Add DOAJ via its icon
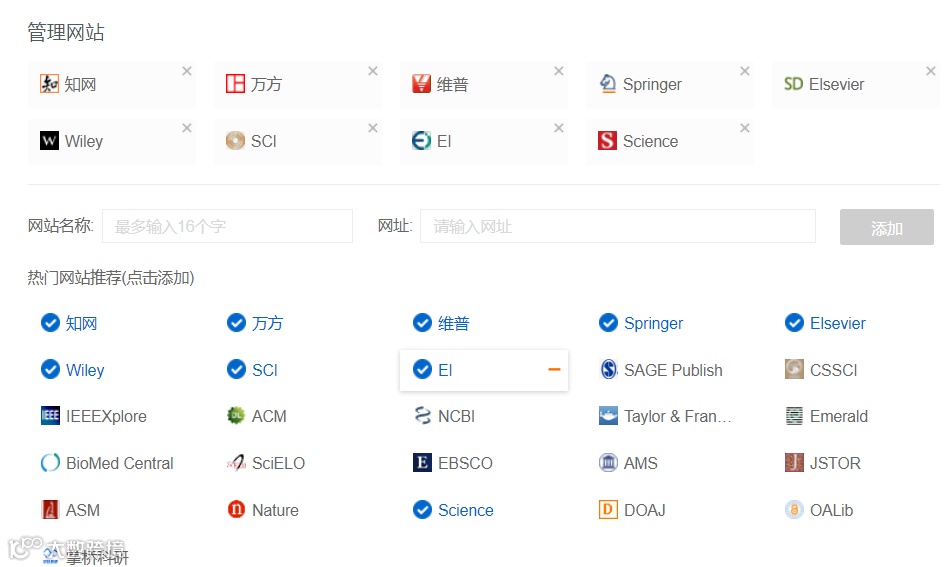The width and height of the screenshot is (952, 567). click(x=608, y=509)
